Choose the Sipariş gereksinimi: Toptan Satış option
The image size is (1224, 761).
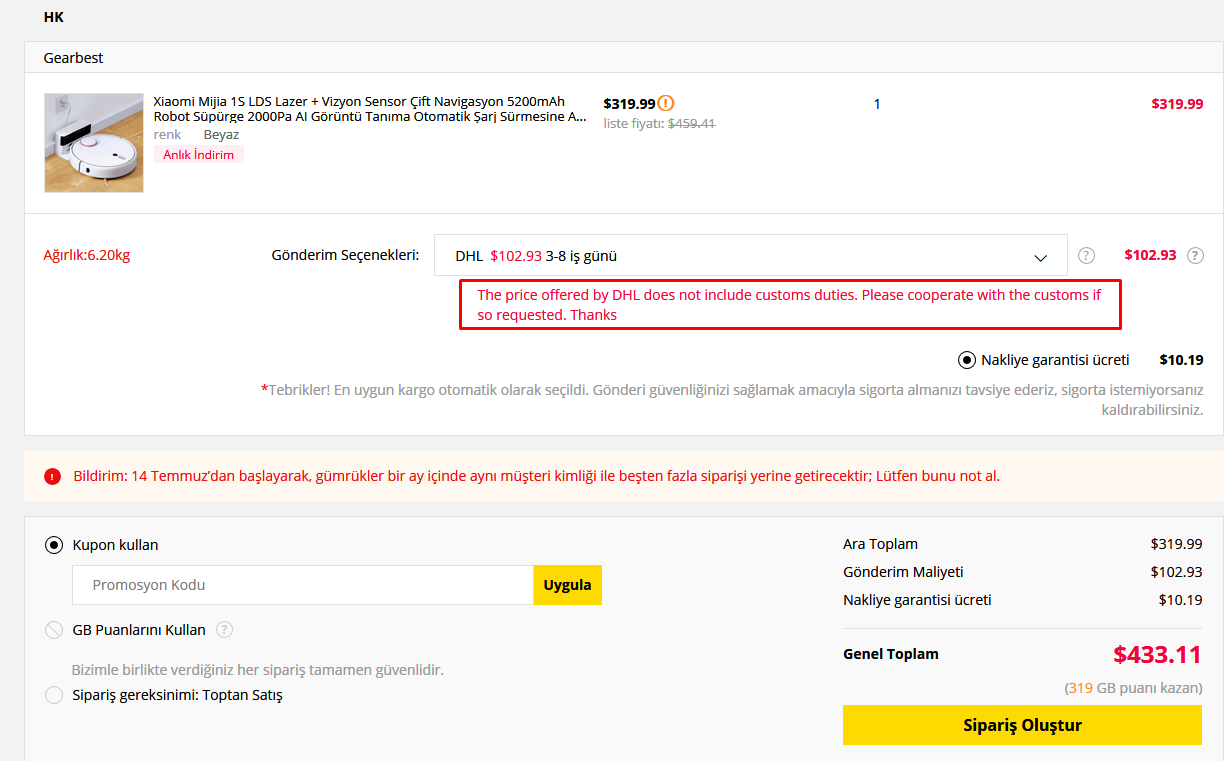(54, 695)
